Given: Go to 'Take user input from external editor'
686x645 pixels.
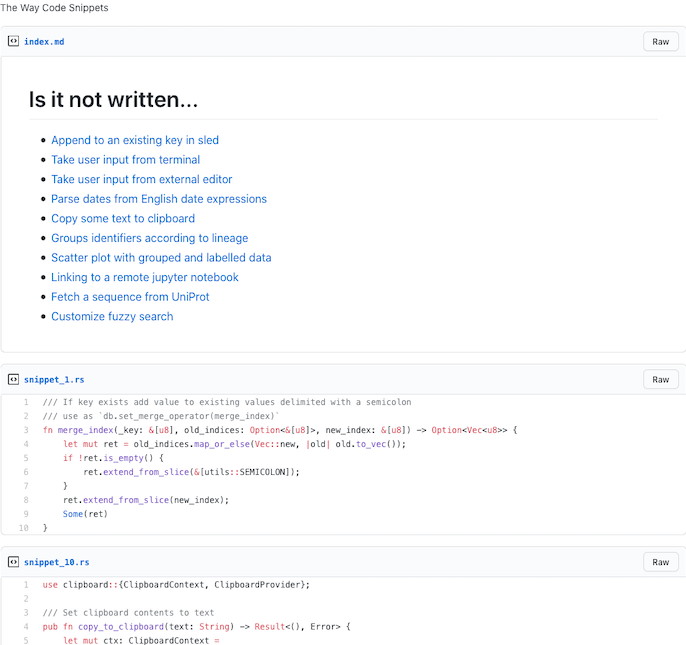Looking at the screenshot, I should [x=142, y=179].
